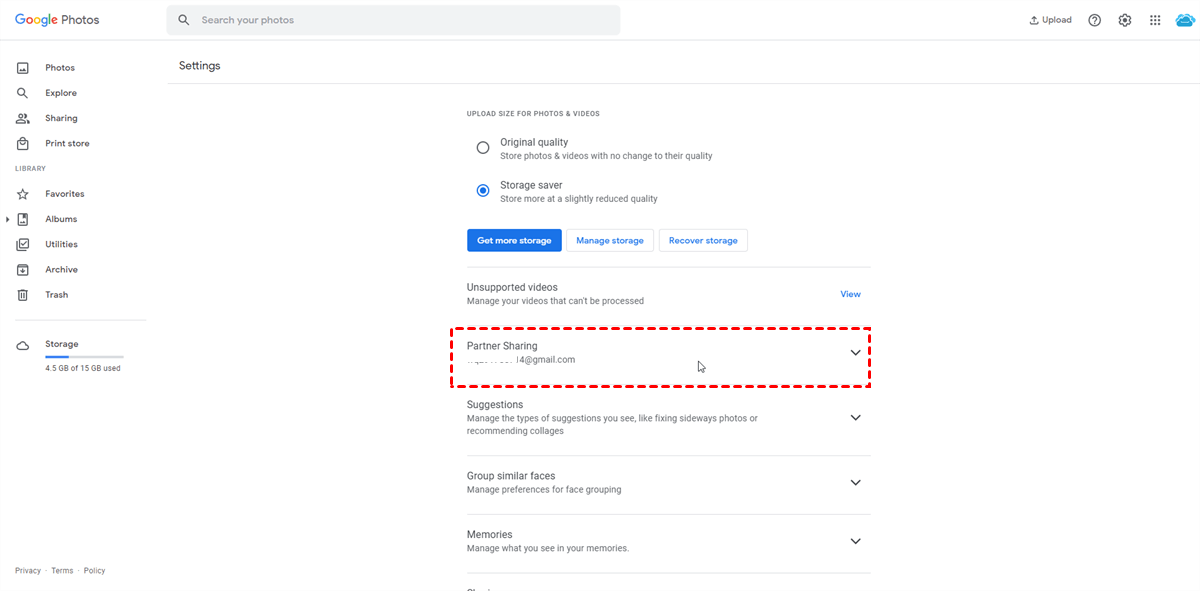1200x591 pixels.
Task: Go to Photos in the sidebar
Action: click(x=60, y=68)
